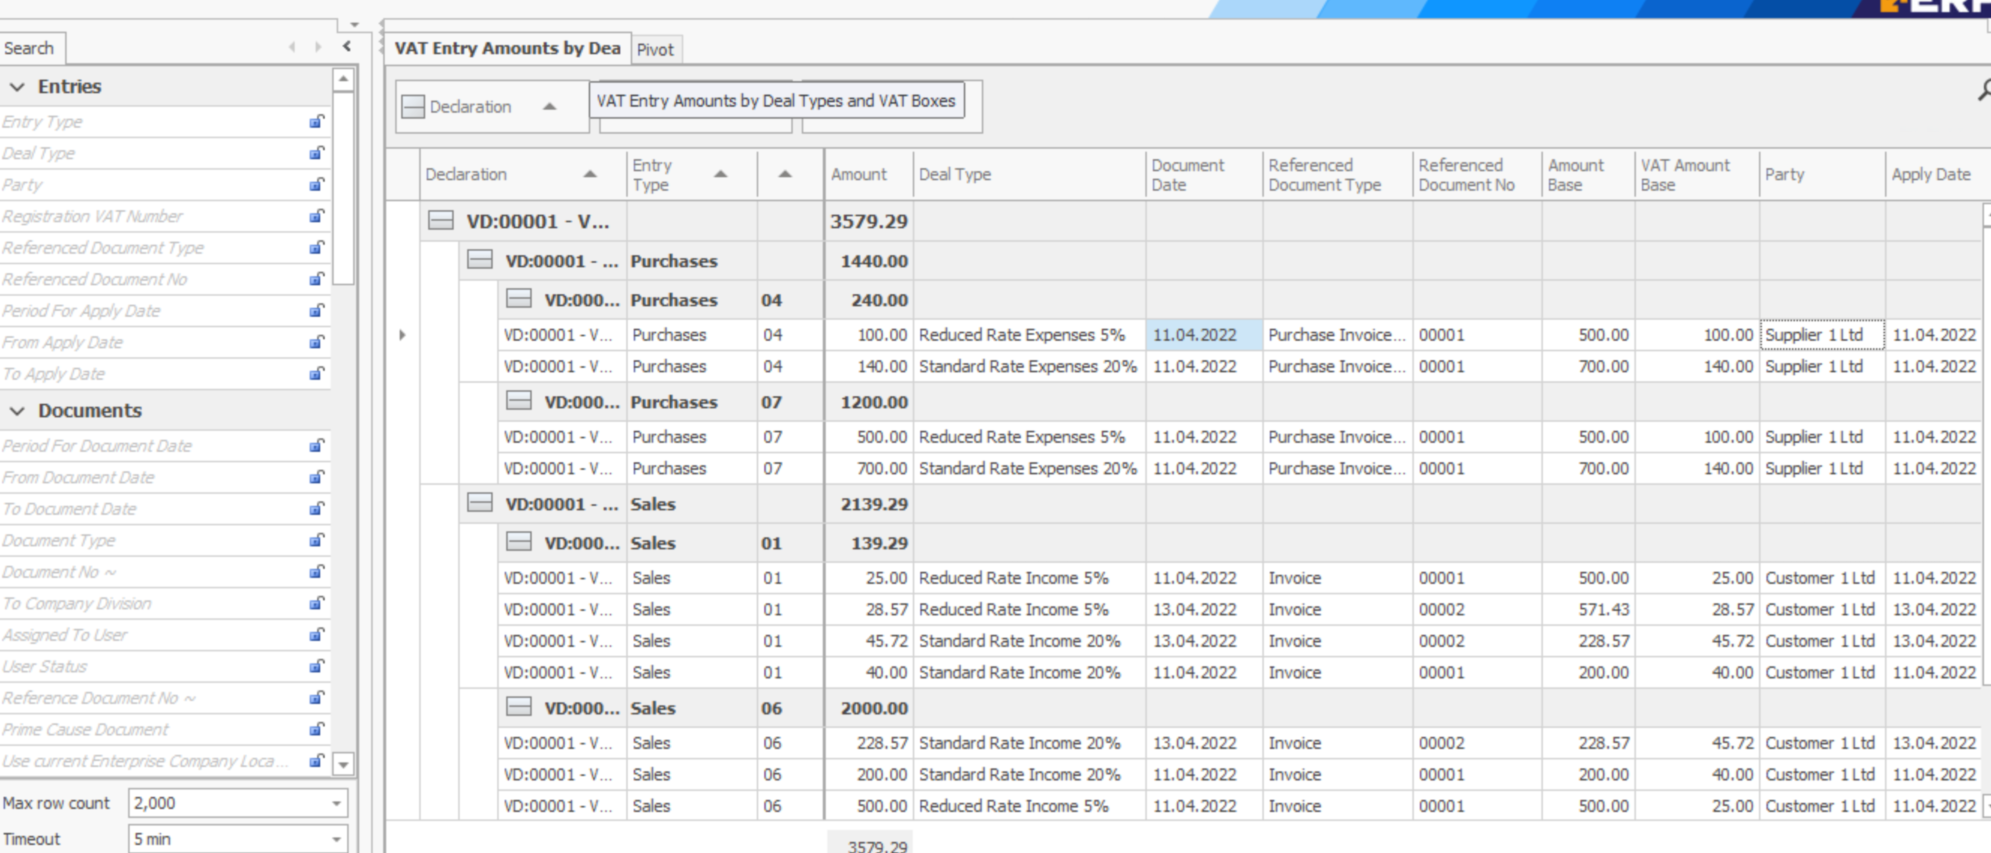Collapse the top VD:00001 group row

[441, 221]
